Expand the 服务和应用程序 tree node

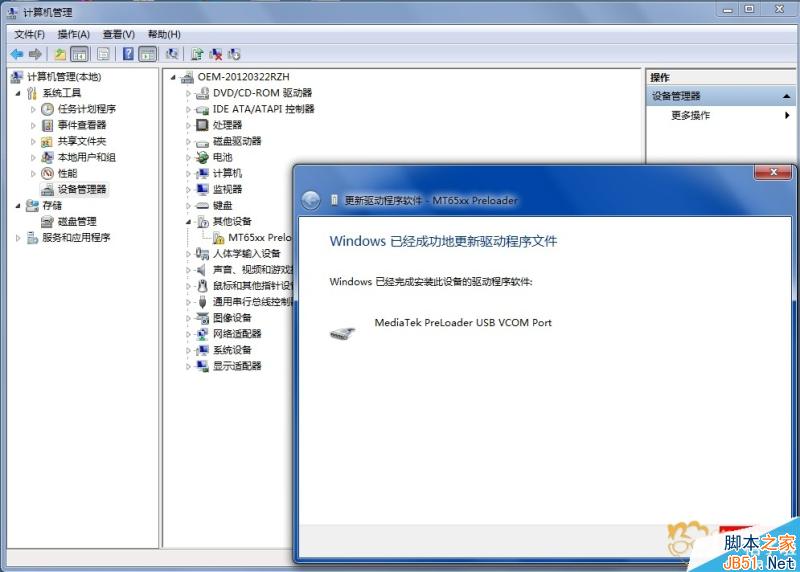(x=18, y=238)
